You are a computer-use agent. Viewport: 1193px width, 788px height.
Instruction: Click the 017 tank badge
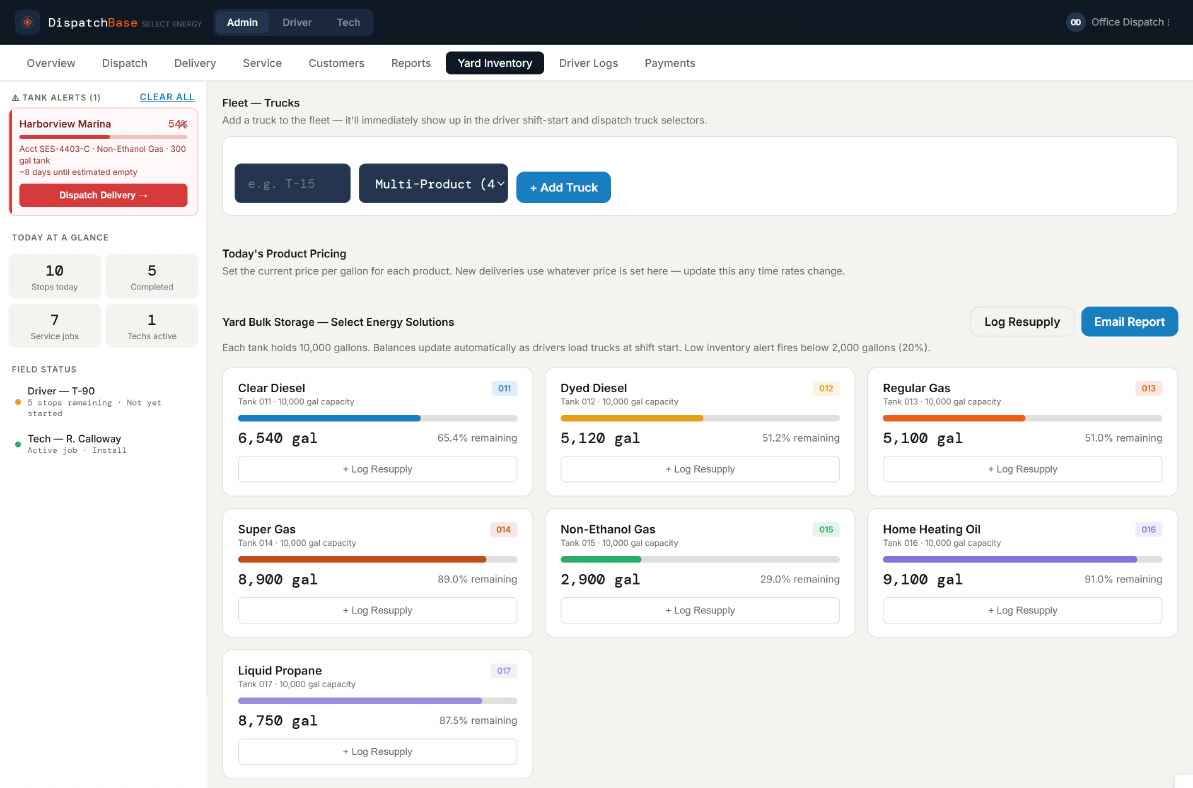pyautogui.click(x=504, y=671)
